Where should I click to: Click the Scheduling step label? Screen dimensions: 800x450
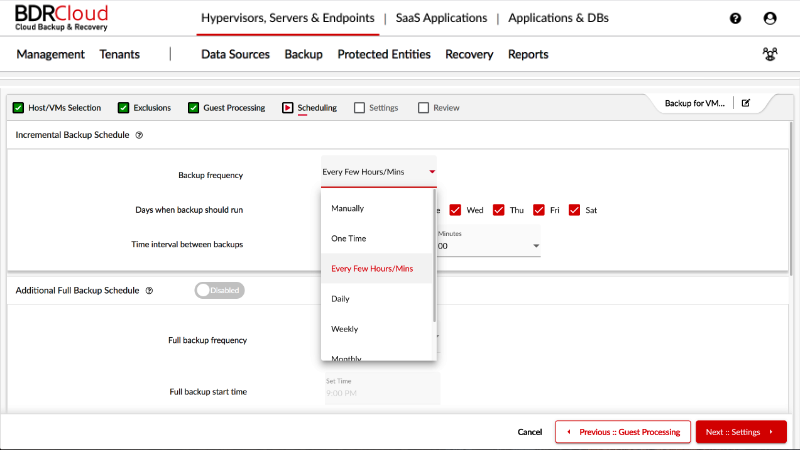point(317,108)
